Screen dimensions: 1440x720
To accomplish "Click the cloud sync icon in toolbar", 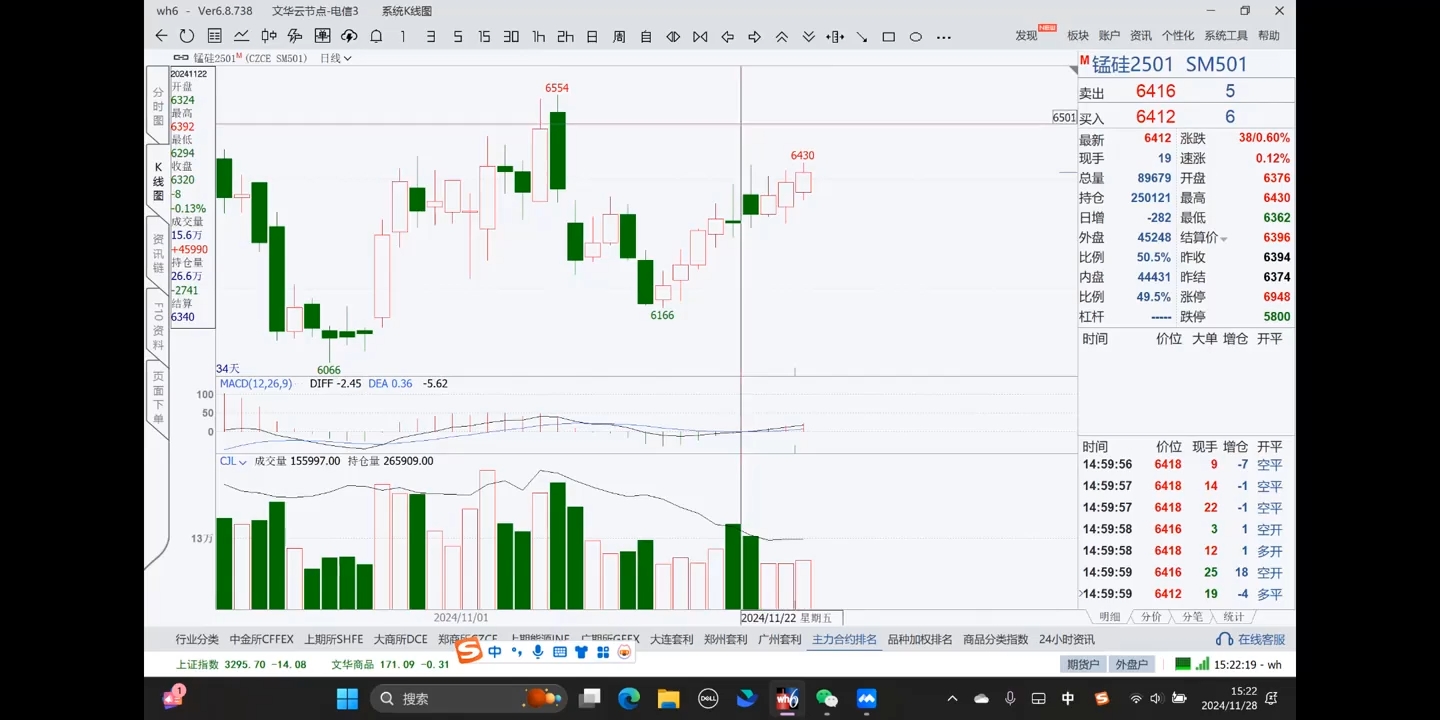I will tap(349, 36).
